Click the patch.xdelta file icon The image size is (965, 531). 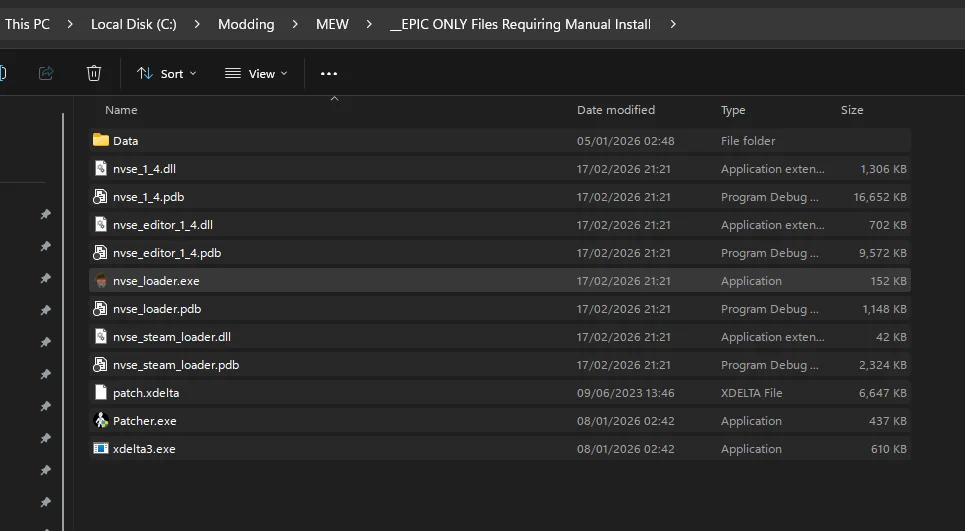pos(100,393)
